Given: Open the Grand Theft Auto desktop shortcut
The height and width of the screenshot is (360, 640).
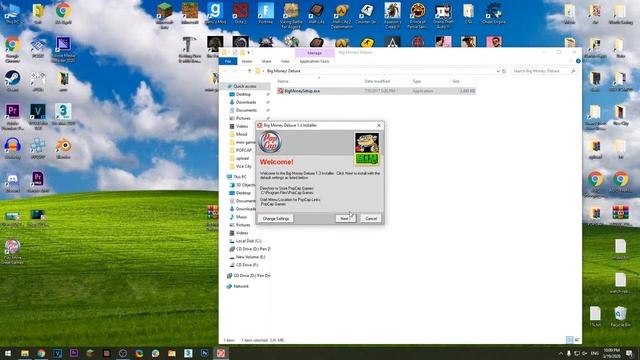Looking at the screenshot, I should pos(443,15).
